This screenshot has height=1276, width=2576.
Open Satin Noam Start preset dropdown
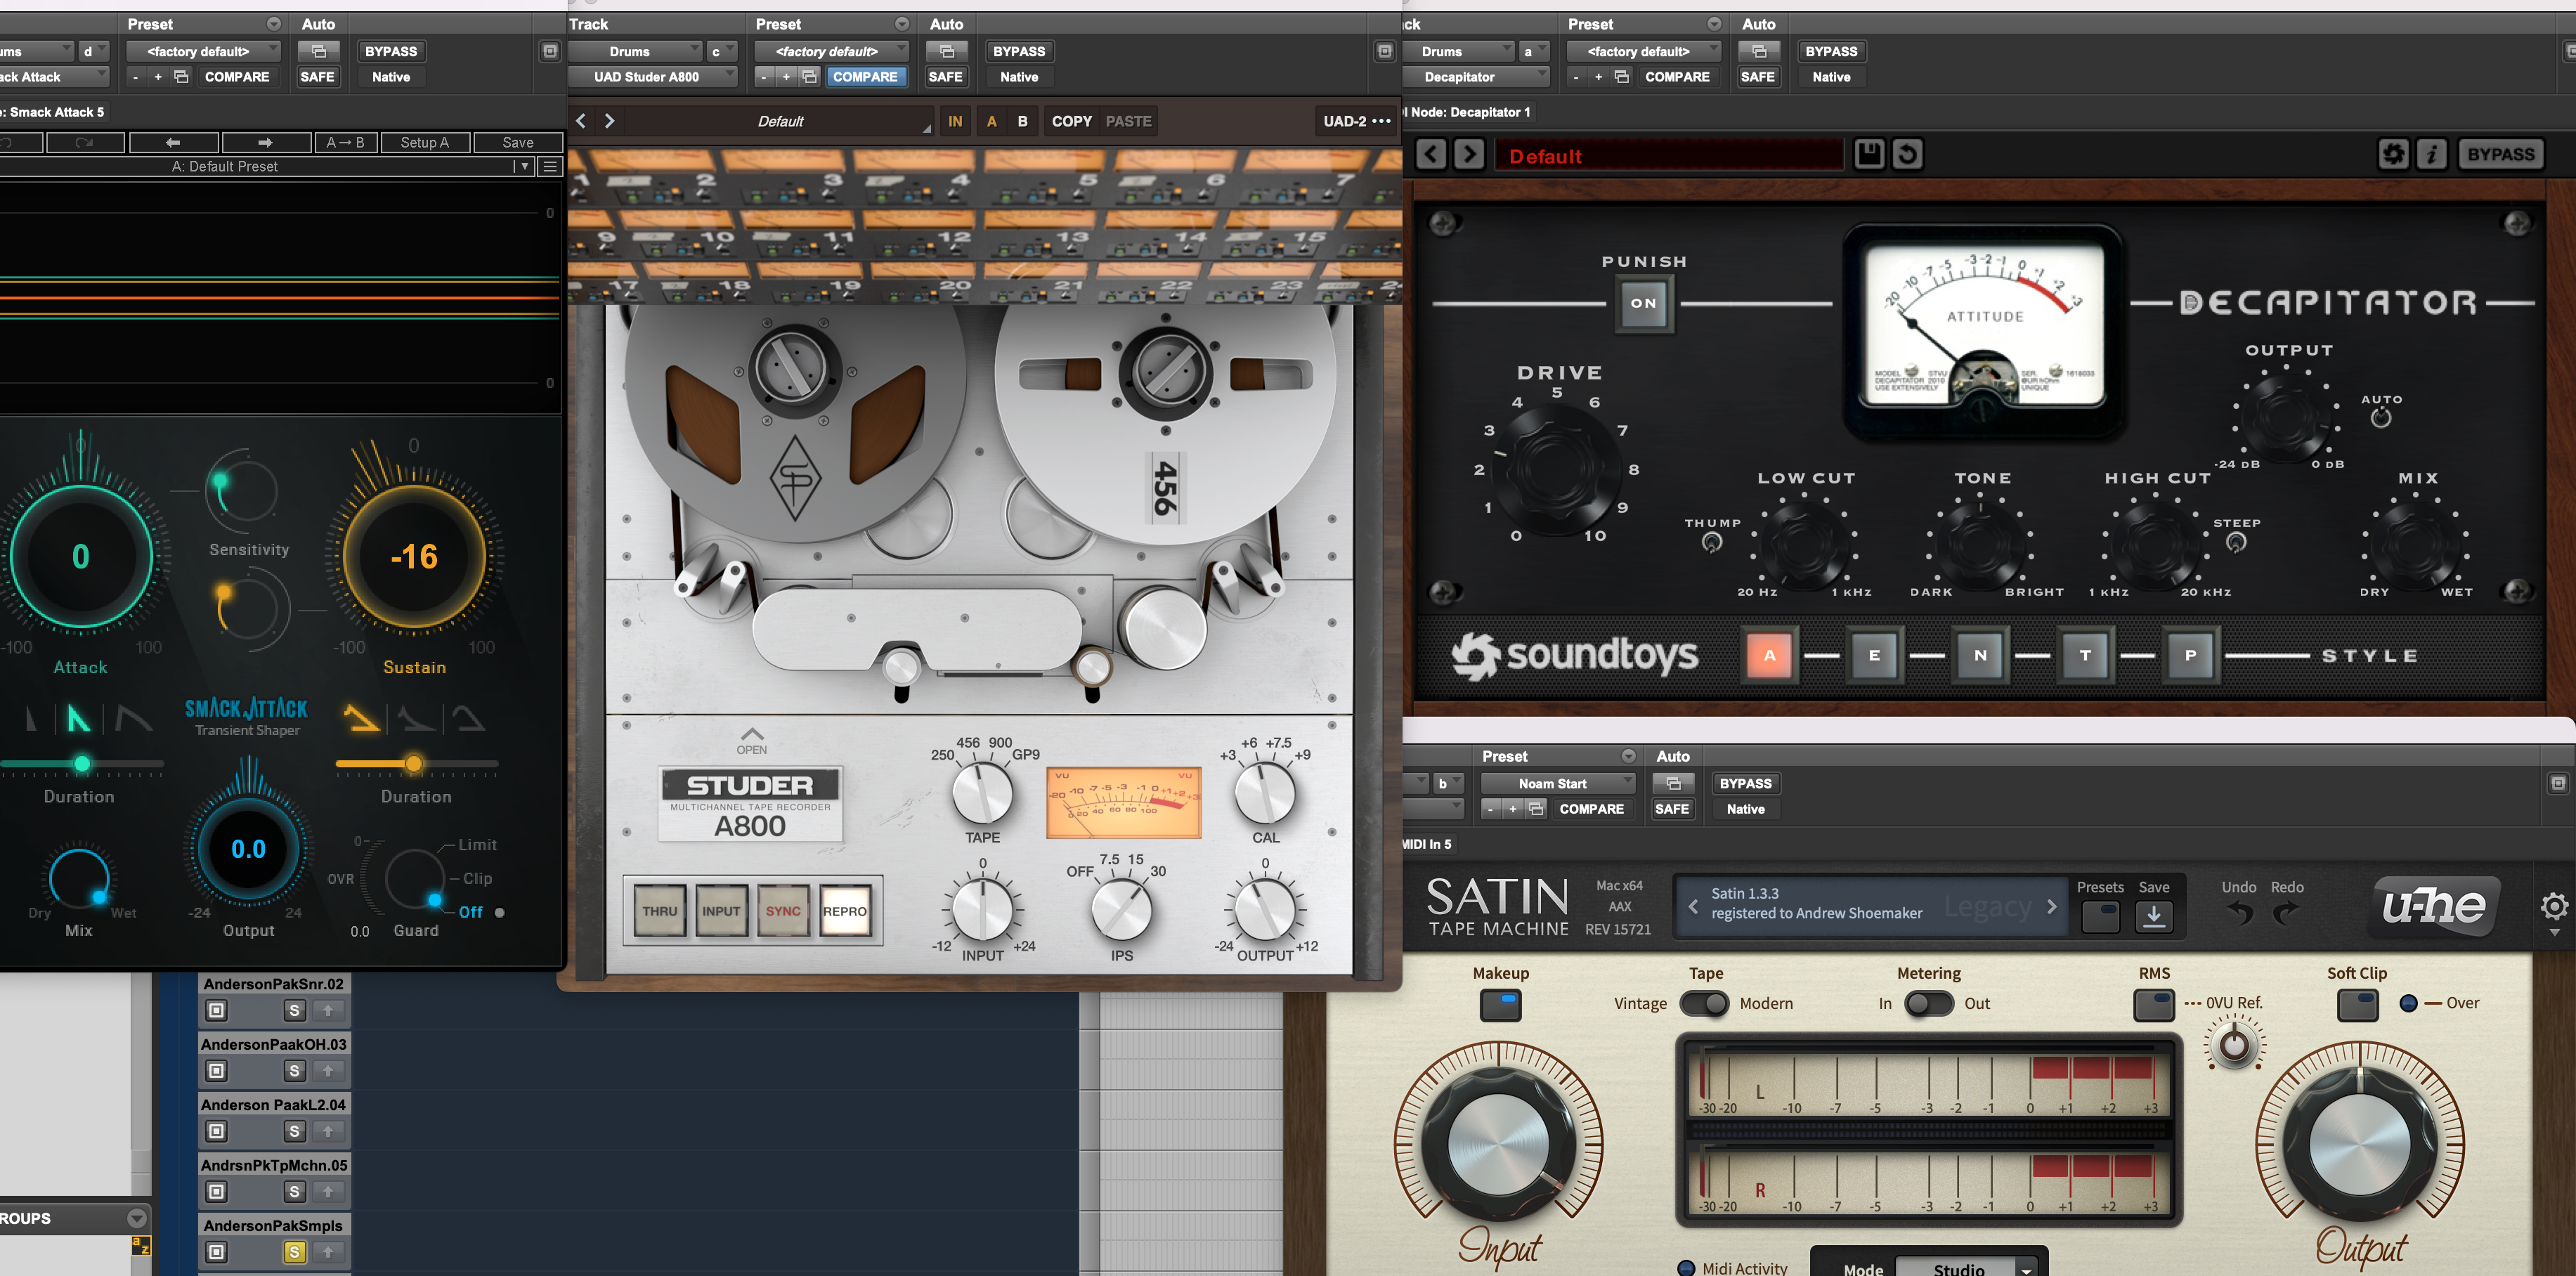[x=1557, y=783]
